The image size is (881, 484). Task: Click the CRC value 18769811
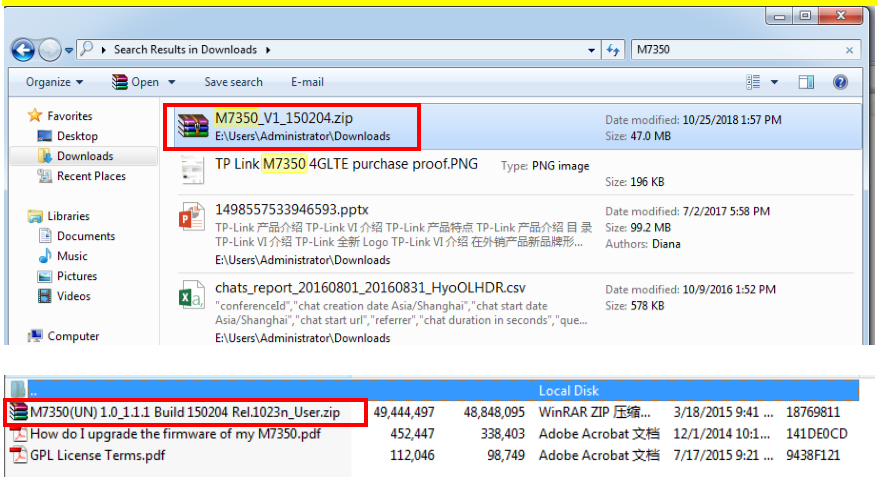pyautogui.click(x=812, y=413)
